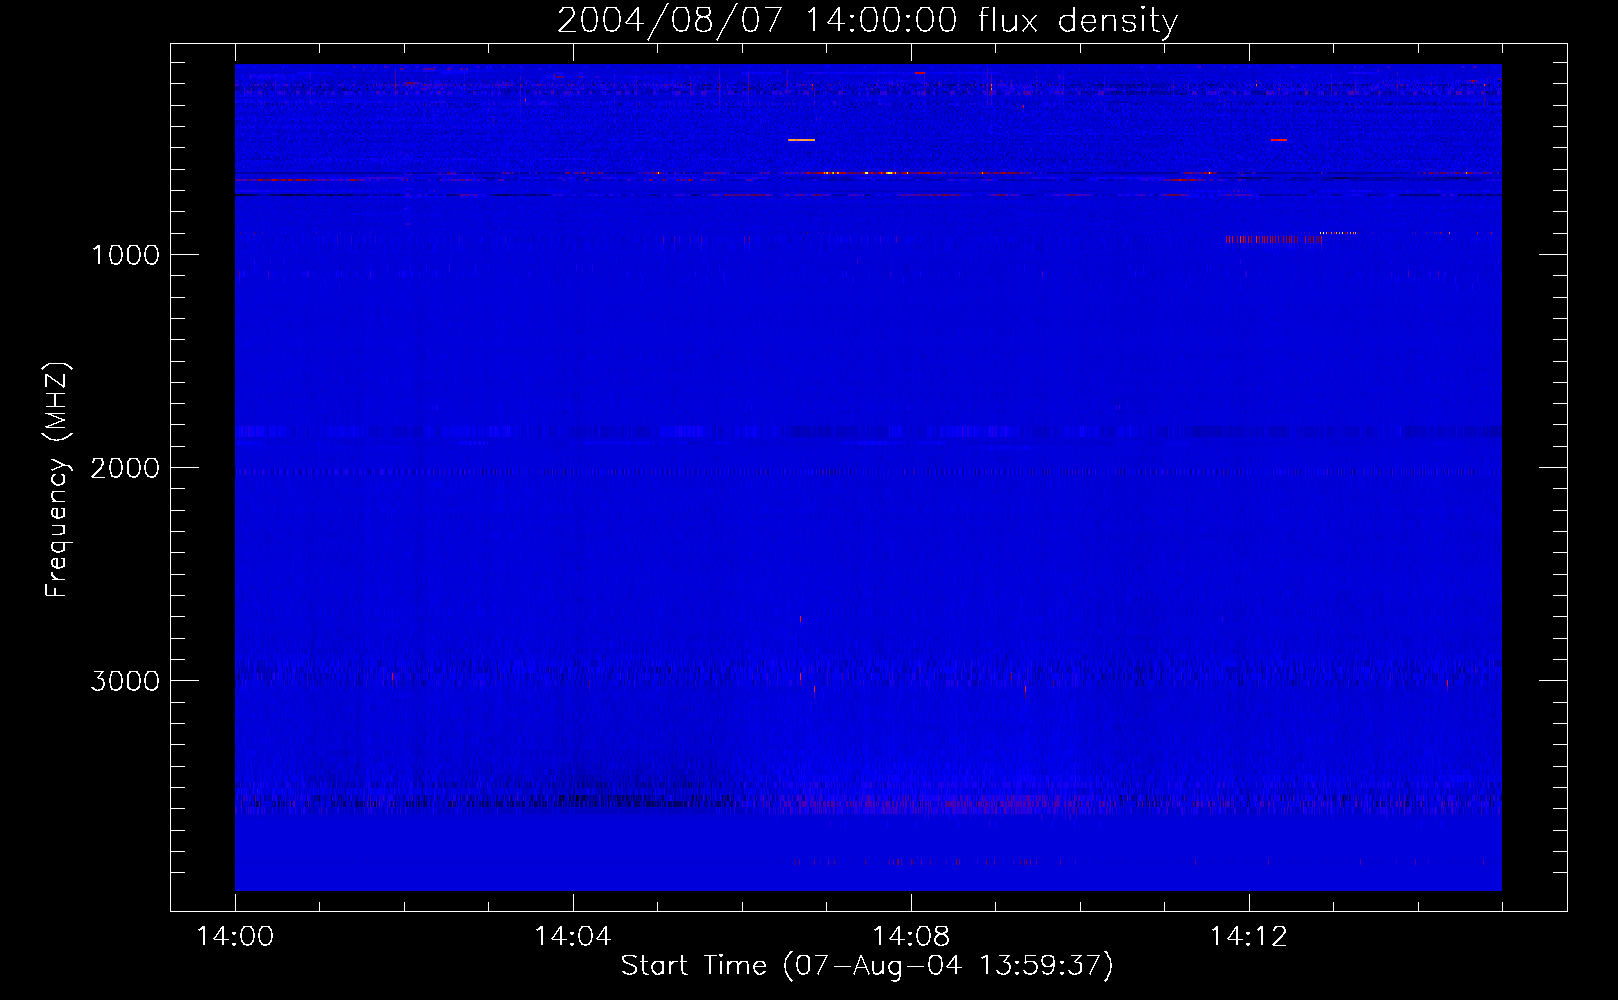The height and width of the screenshot is (1000, 1618).
Task: Click the 2000 frequency tick label
Action: tap(125, 468)
